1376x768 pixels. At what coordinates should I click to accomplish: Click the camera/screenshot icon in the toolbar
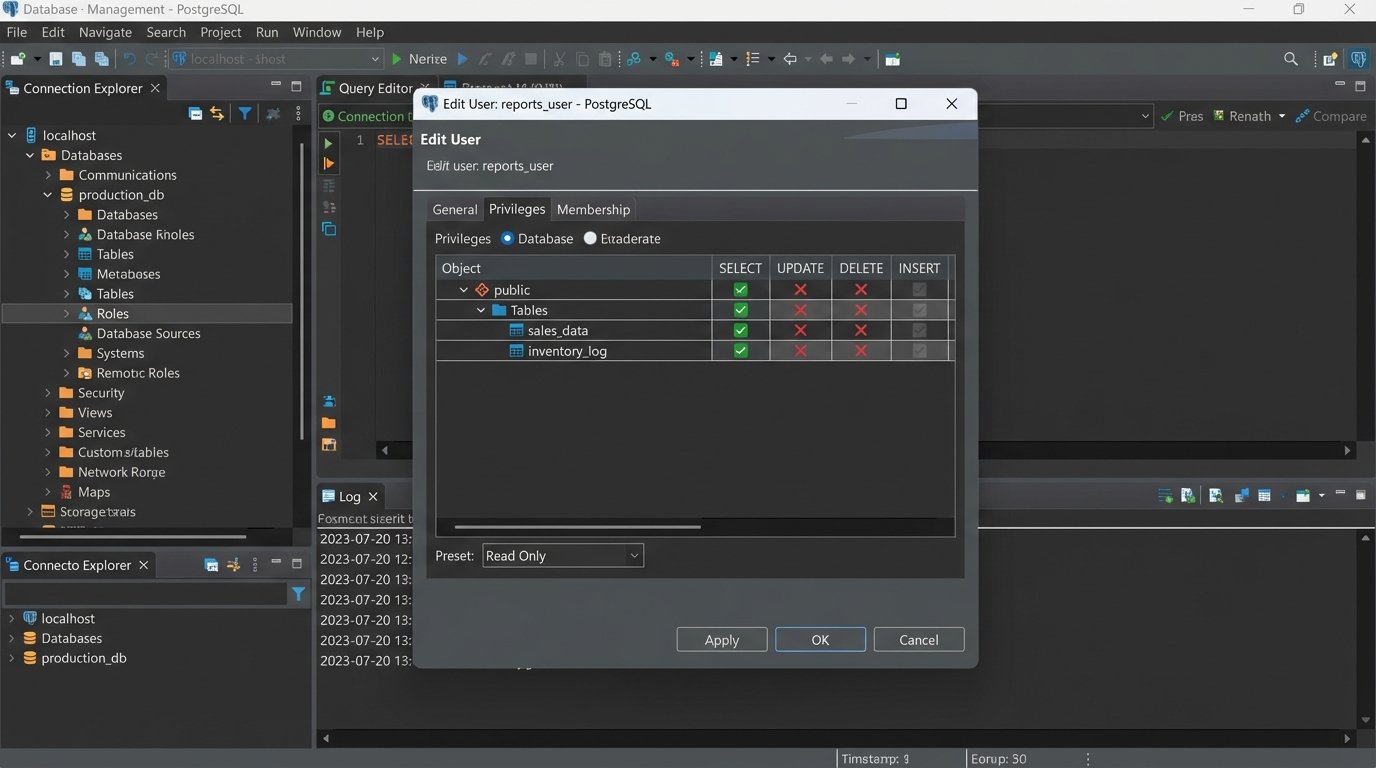click(x=892, y=59)
